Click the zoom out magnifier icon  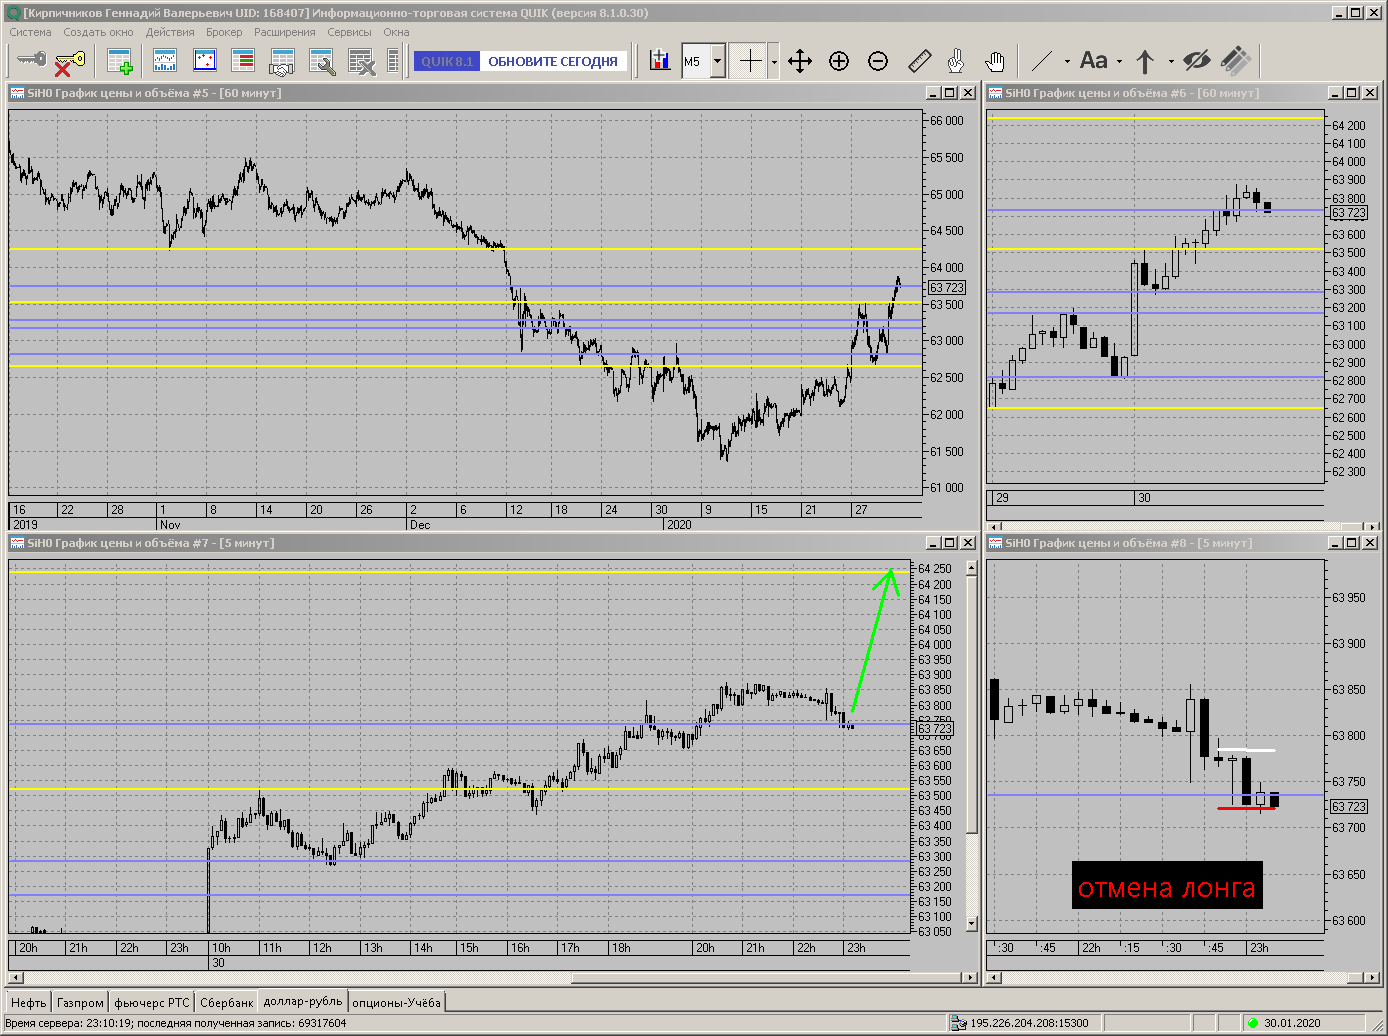click(x=878, y=61)
